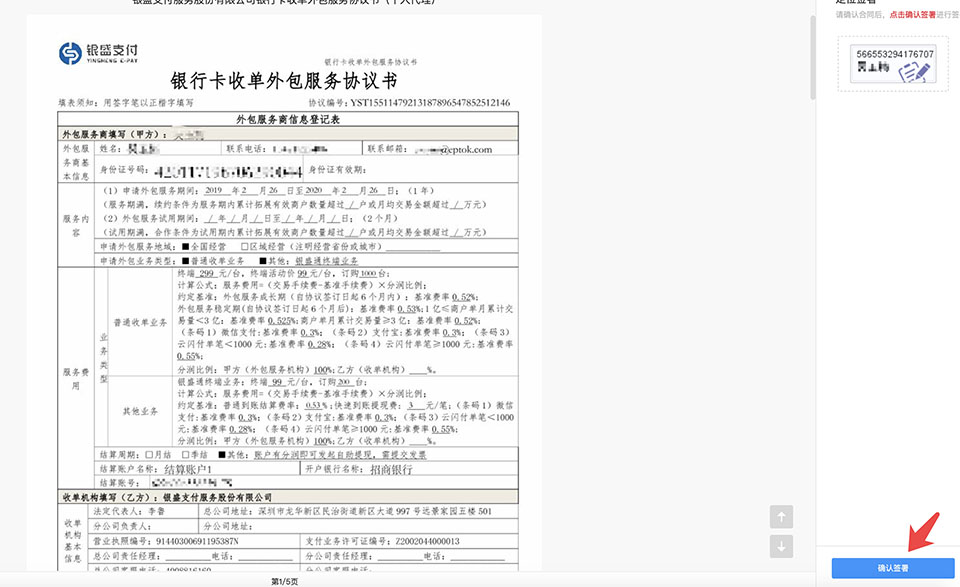Click the 结算账户1 account name
The image size is (960, 587).
click(x=188, y=469)
